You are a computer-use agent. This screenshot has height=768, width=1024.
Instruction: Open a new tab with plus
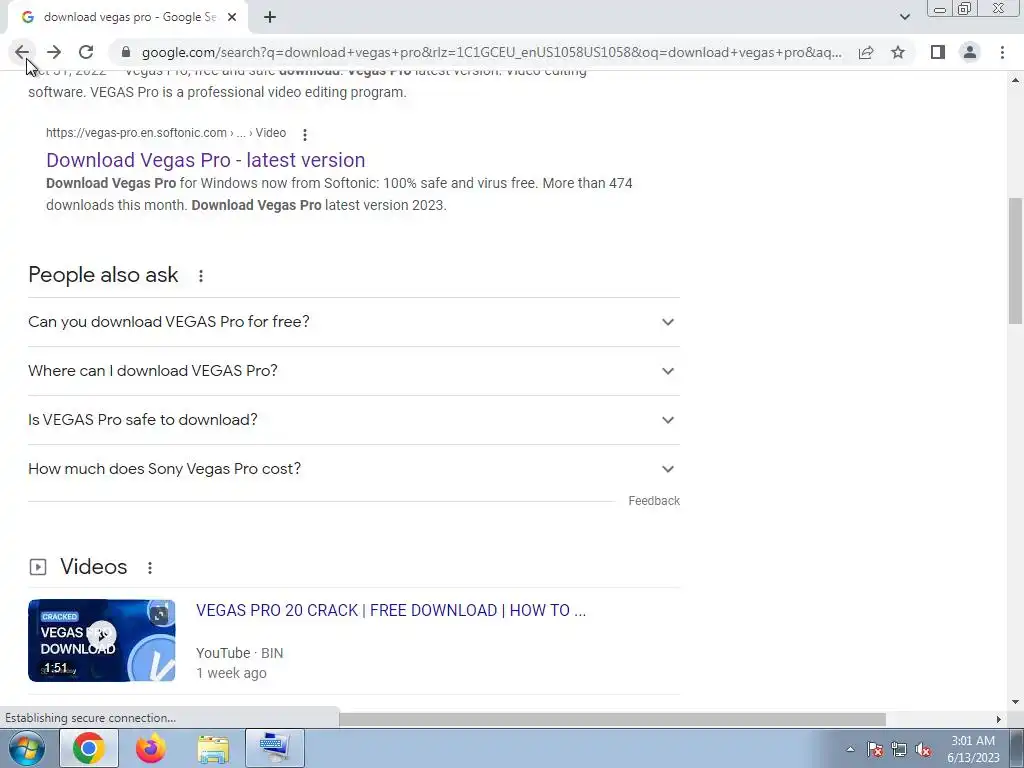(x=270, y=18)
